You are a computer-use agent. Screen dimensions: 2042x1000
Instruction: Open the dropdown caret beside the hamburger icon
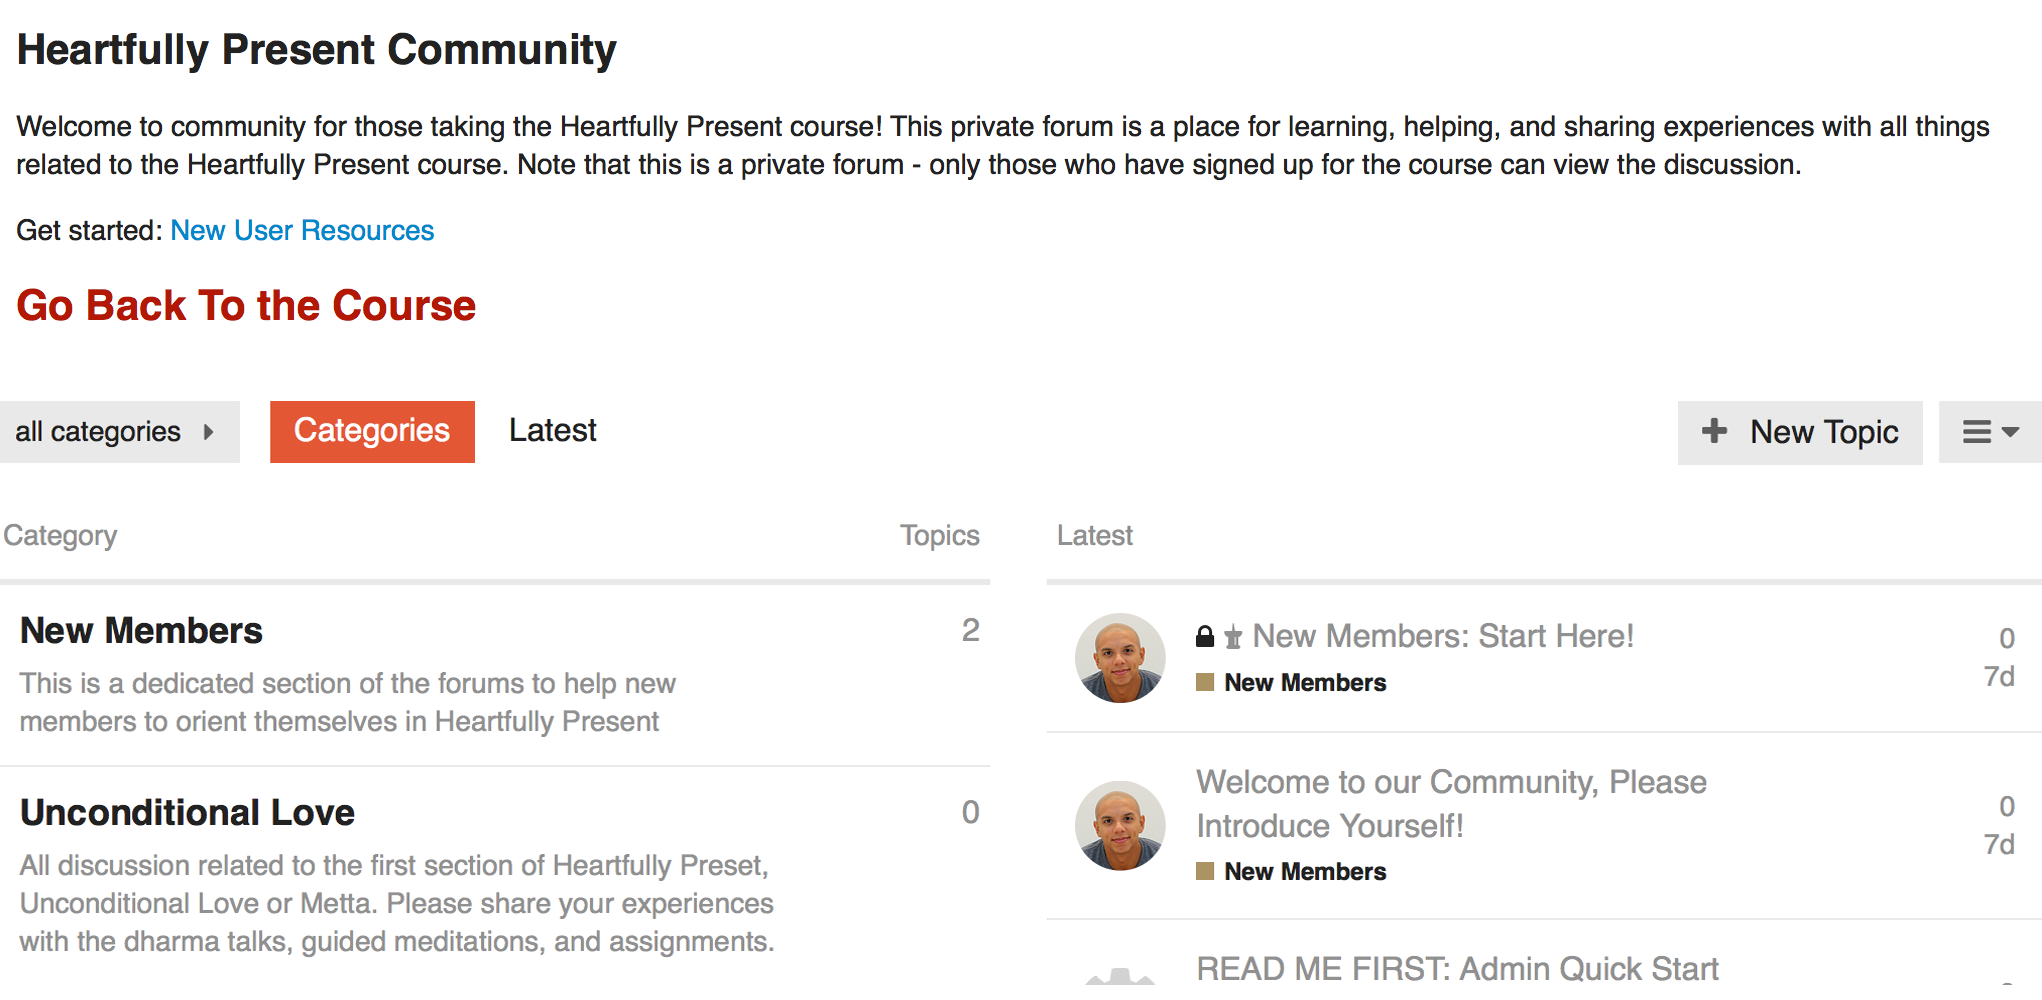[x=2010, y=432]
